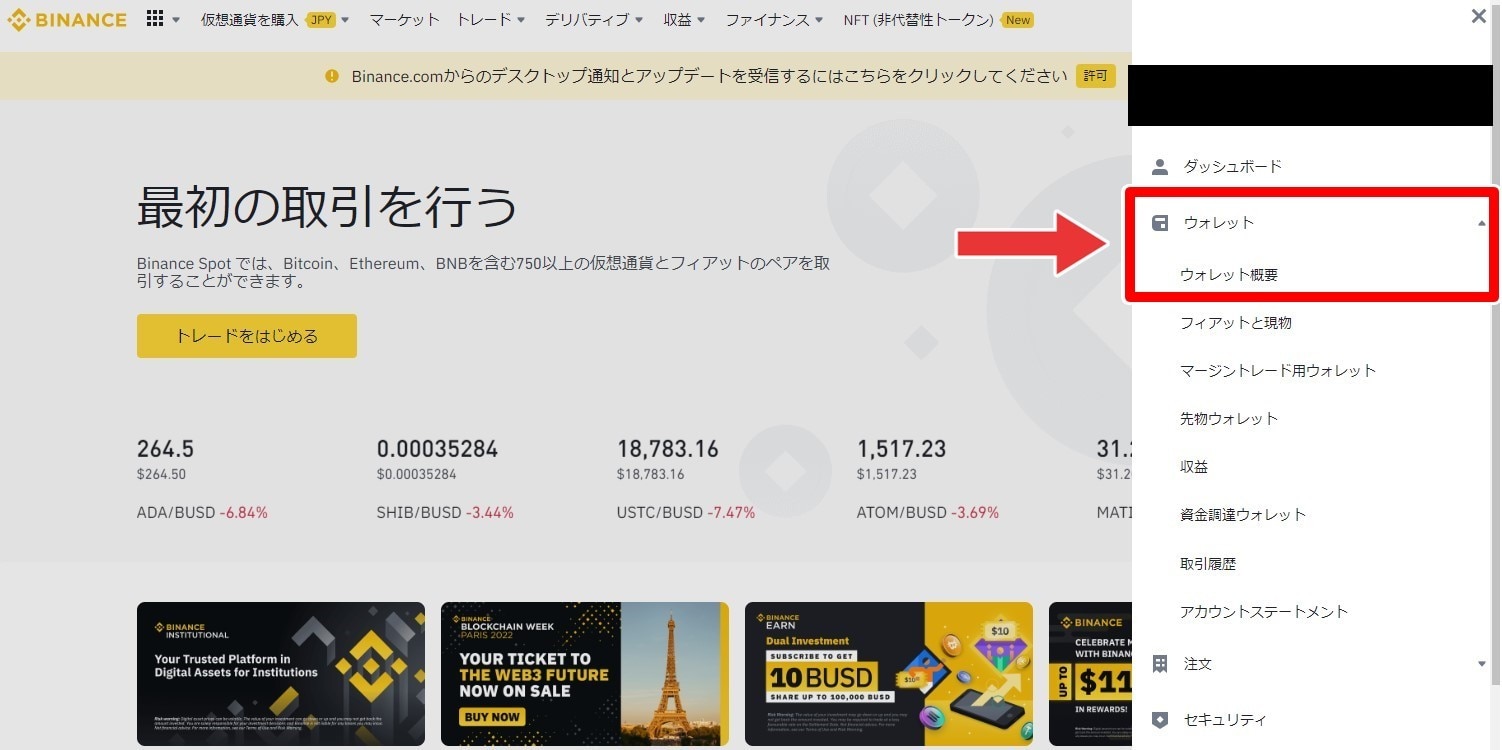
Task: Open the apps grid menu icon
Action: point(155,19)
